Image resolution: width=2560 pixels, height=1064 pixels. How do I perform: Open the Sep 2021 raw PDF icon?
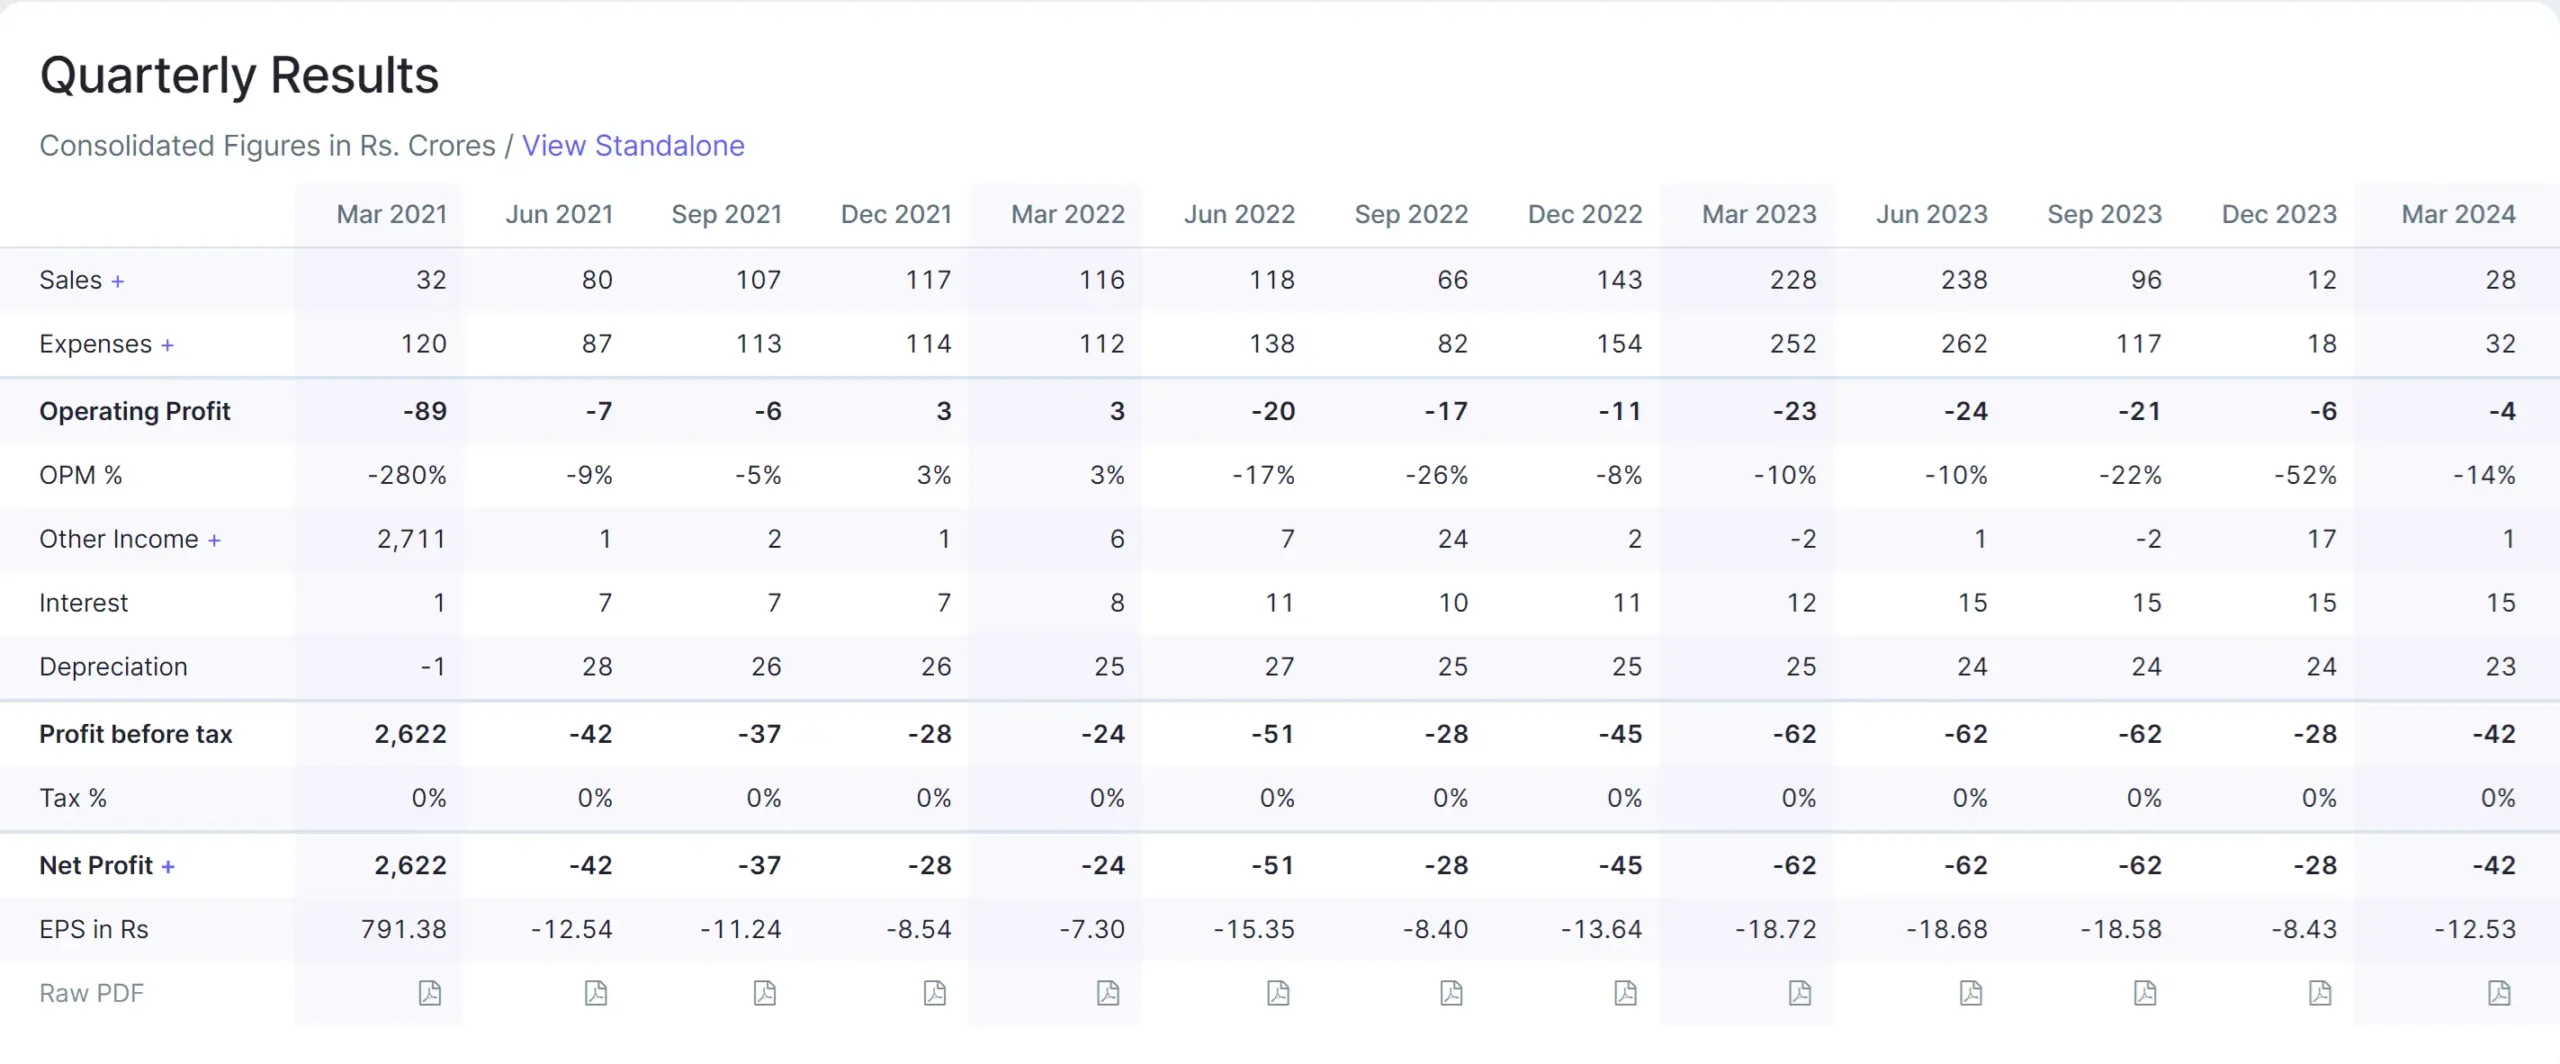click(765, 993)
